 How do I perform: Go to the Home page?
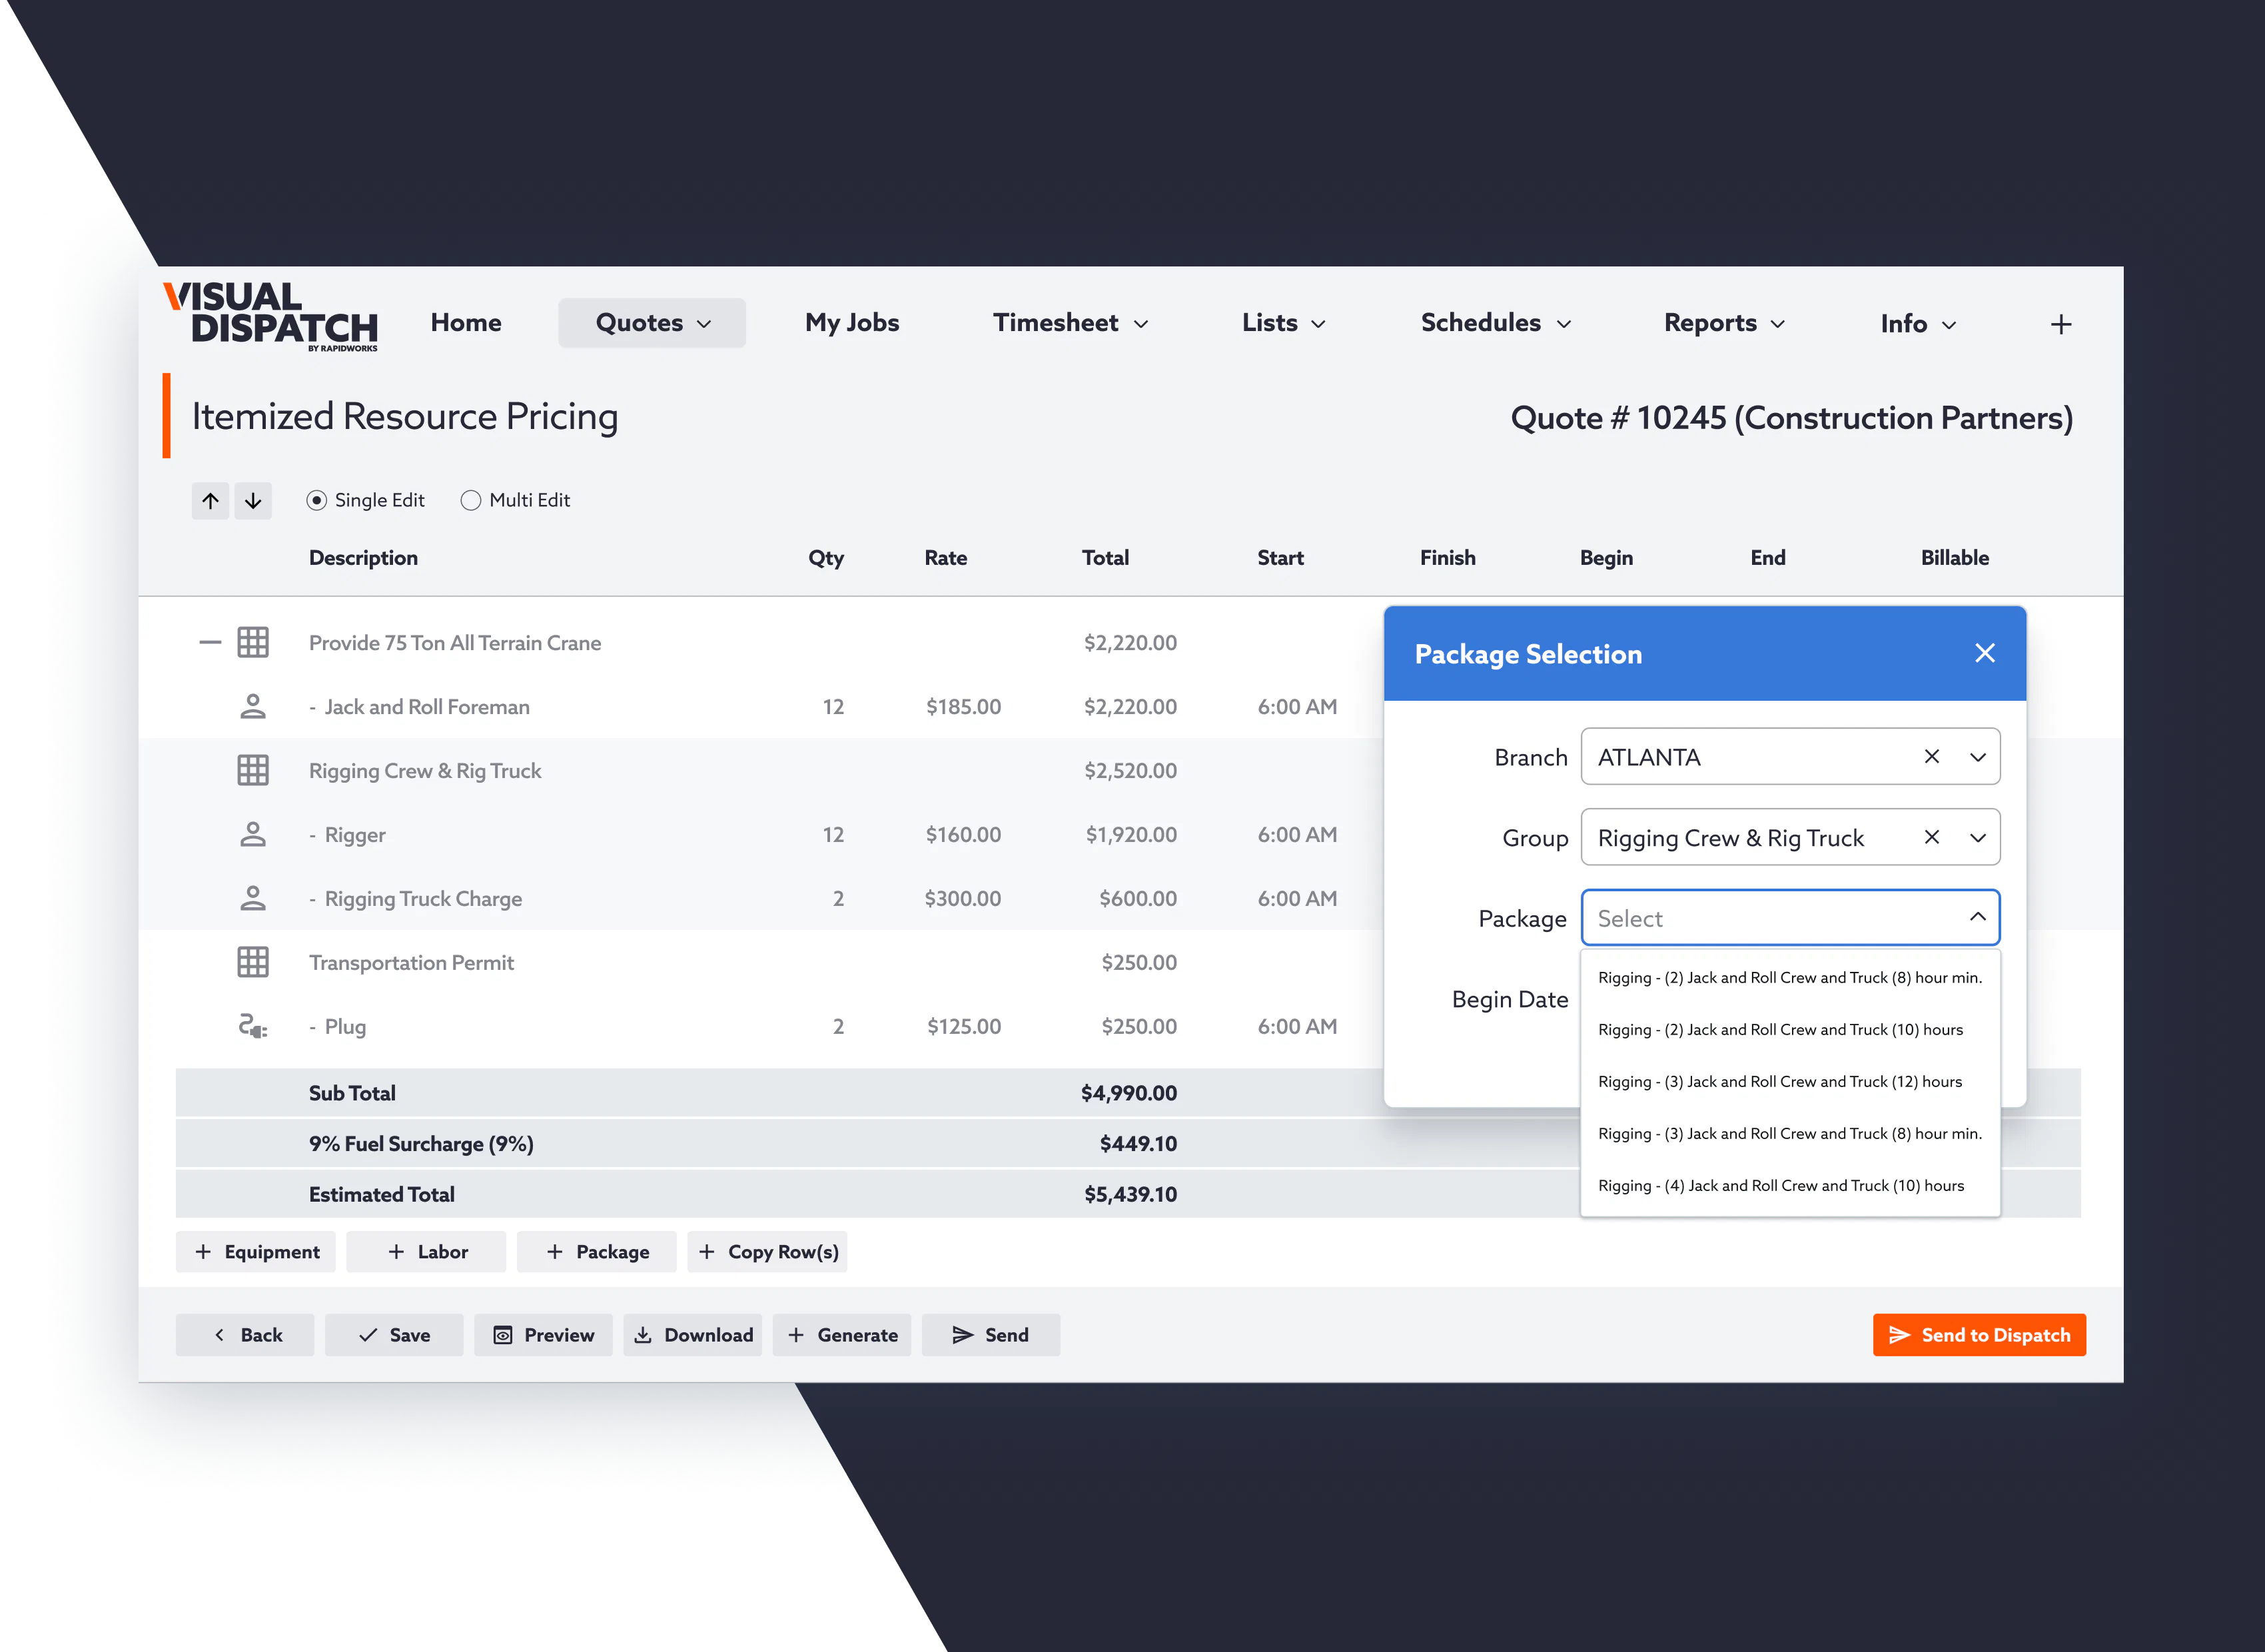(x=466, y=323)
